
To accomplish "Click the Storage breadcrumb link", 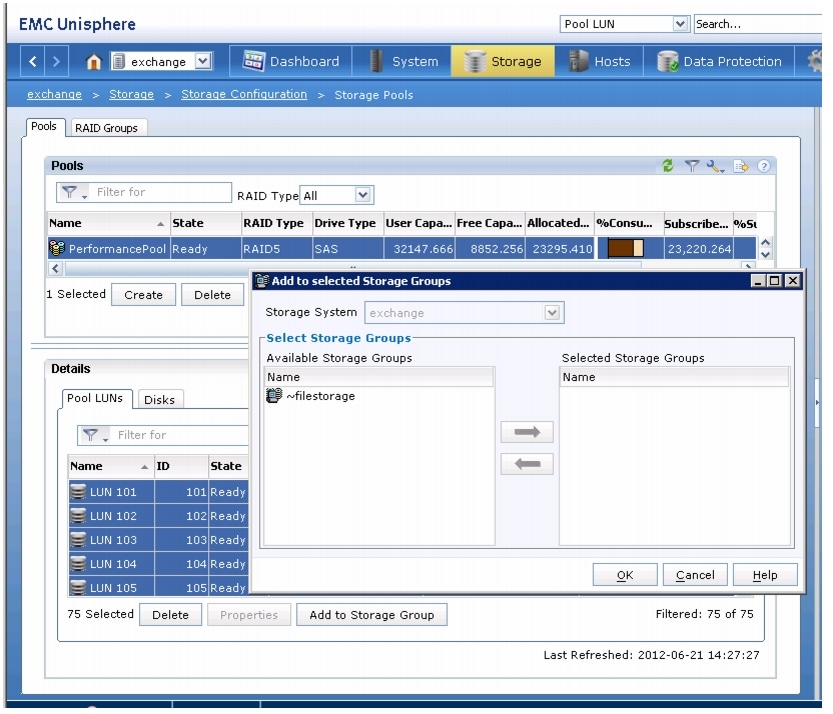I will tap(131, 95).
